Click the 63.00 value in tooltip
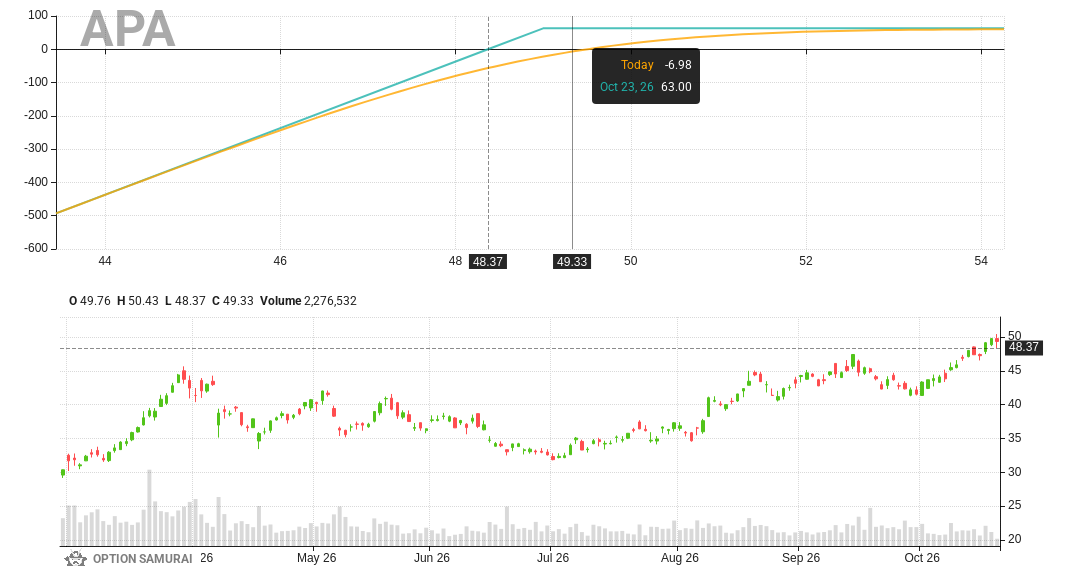Screen dimensions: 1072x570 (676, 87)
